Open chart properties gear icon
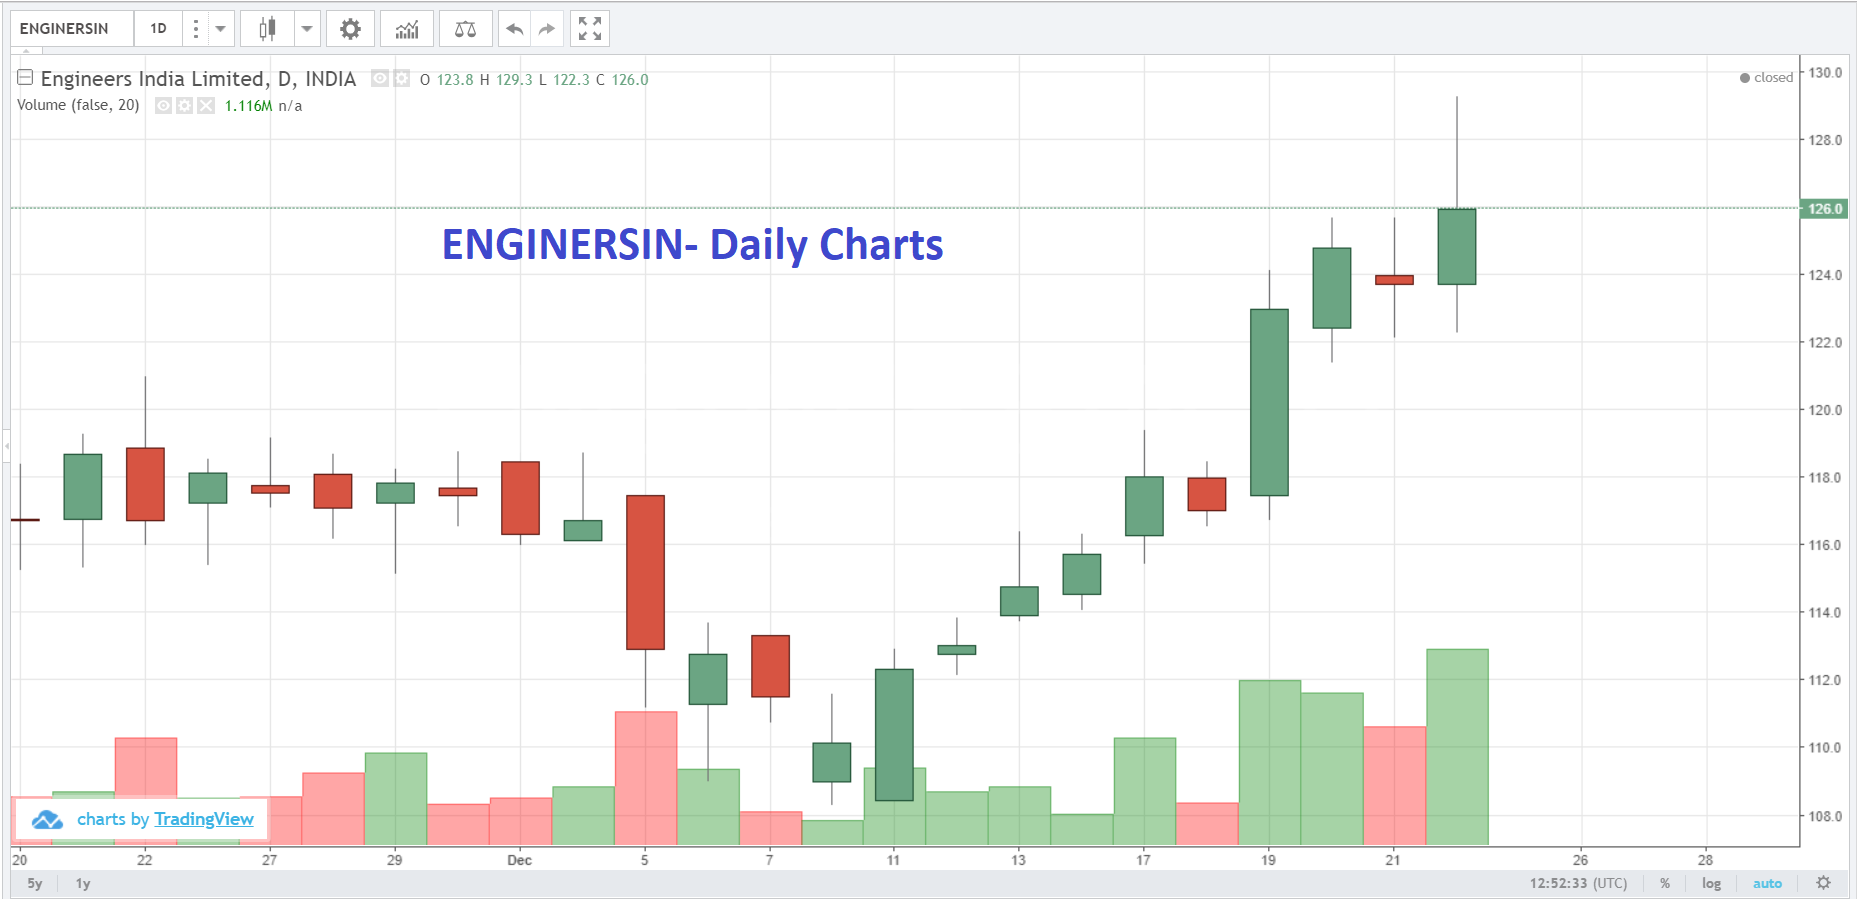The height and width of the screenshot is (899, 1857). (350, 29)
